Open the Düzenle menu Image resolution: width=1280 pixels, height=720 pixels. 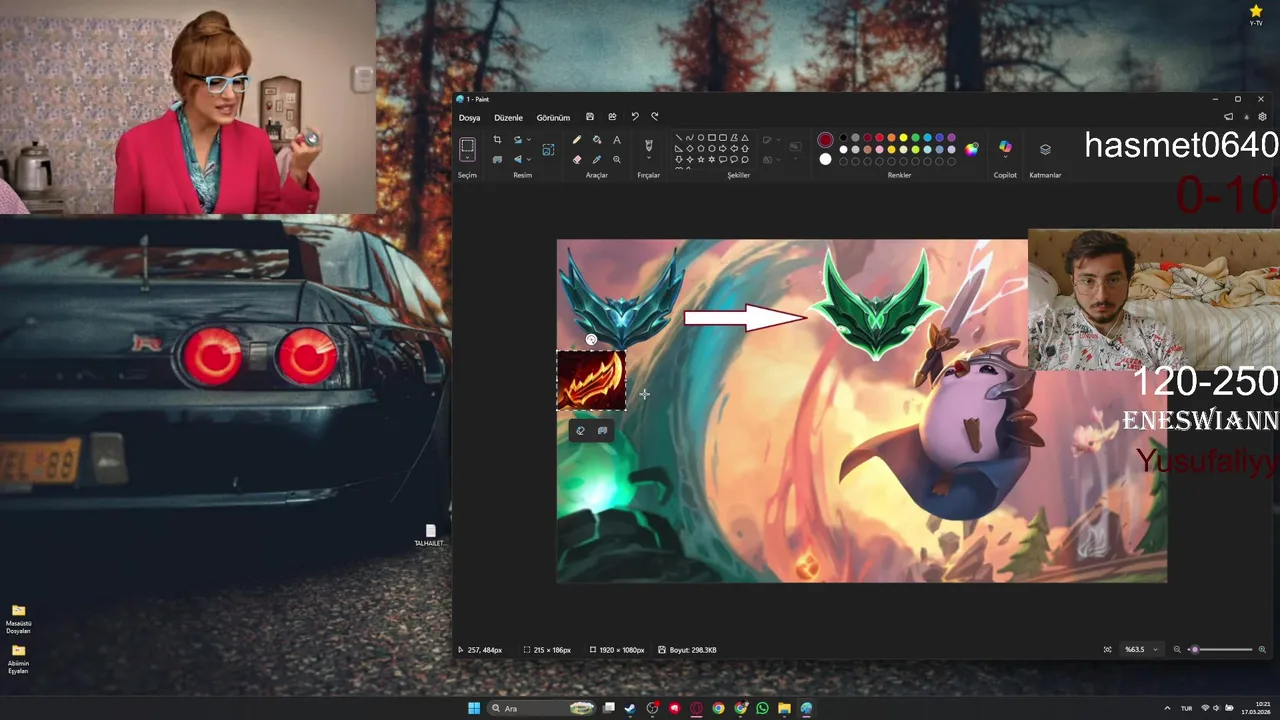coord(508,118)
